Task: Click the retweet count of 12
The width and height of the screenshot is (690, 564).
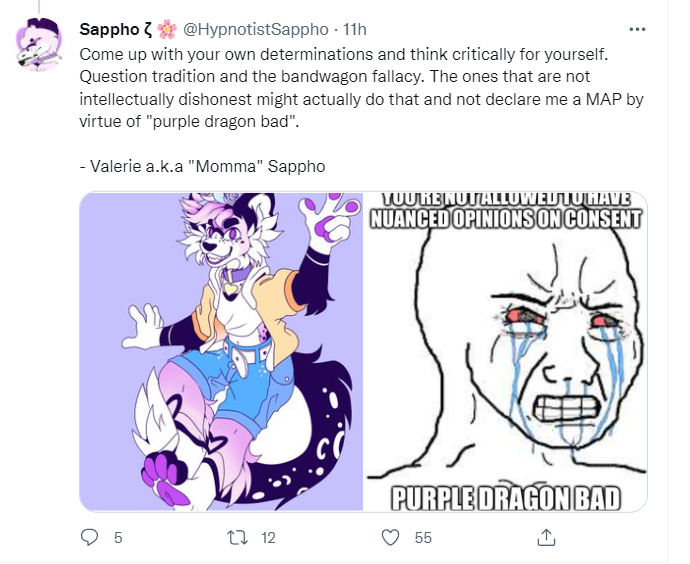Action: click(x=268, y=538)
